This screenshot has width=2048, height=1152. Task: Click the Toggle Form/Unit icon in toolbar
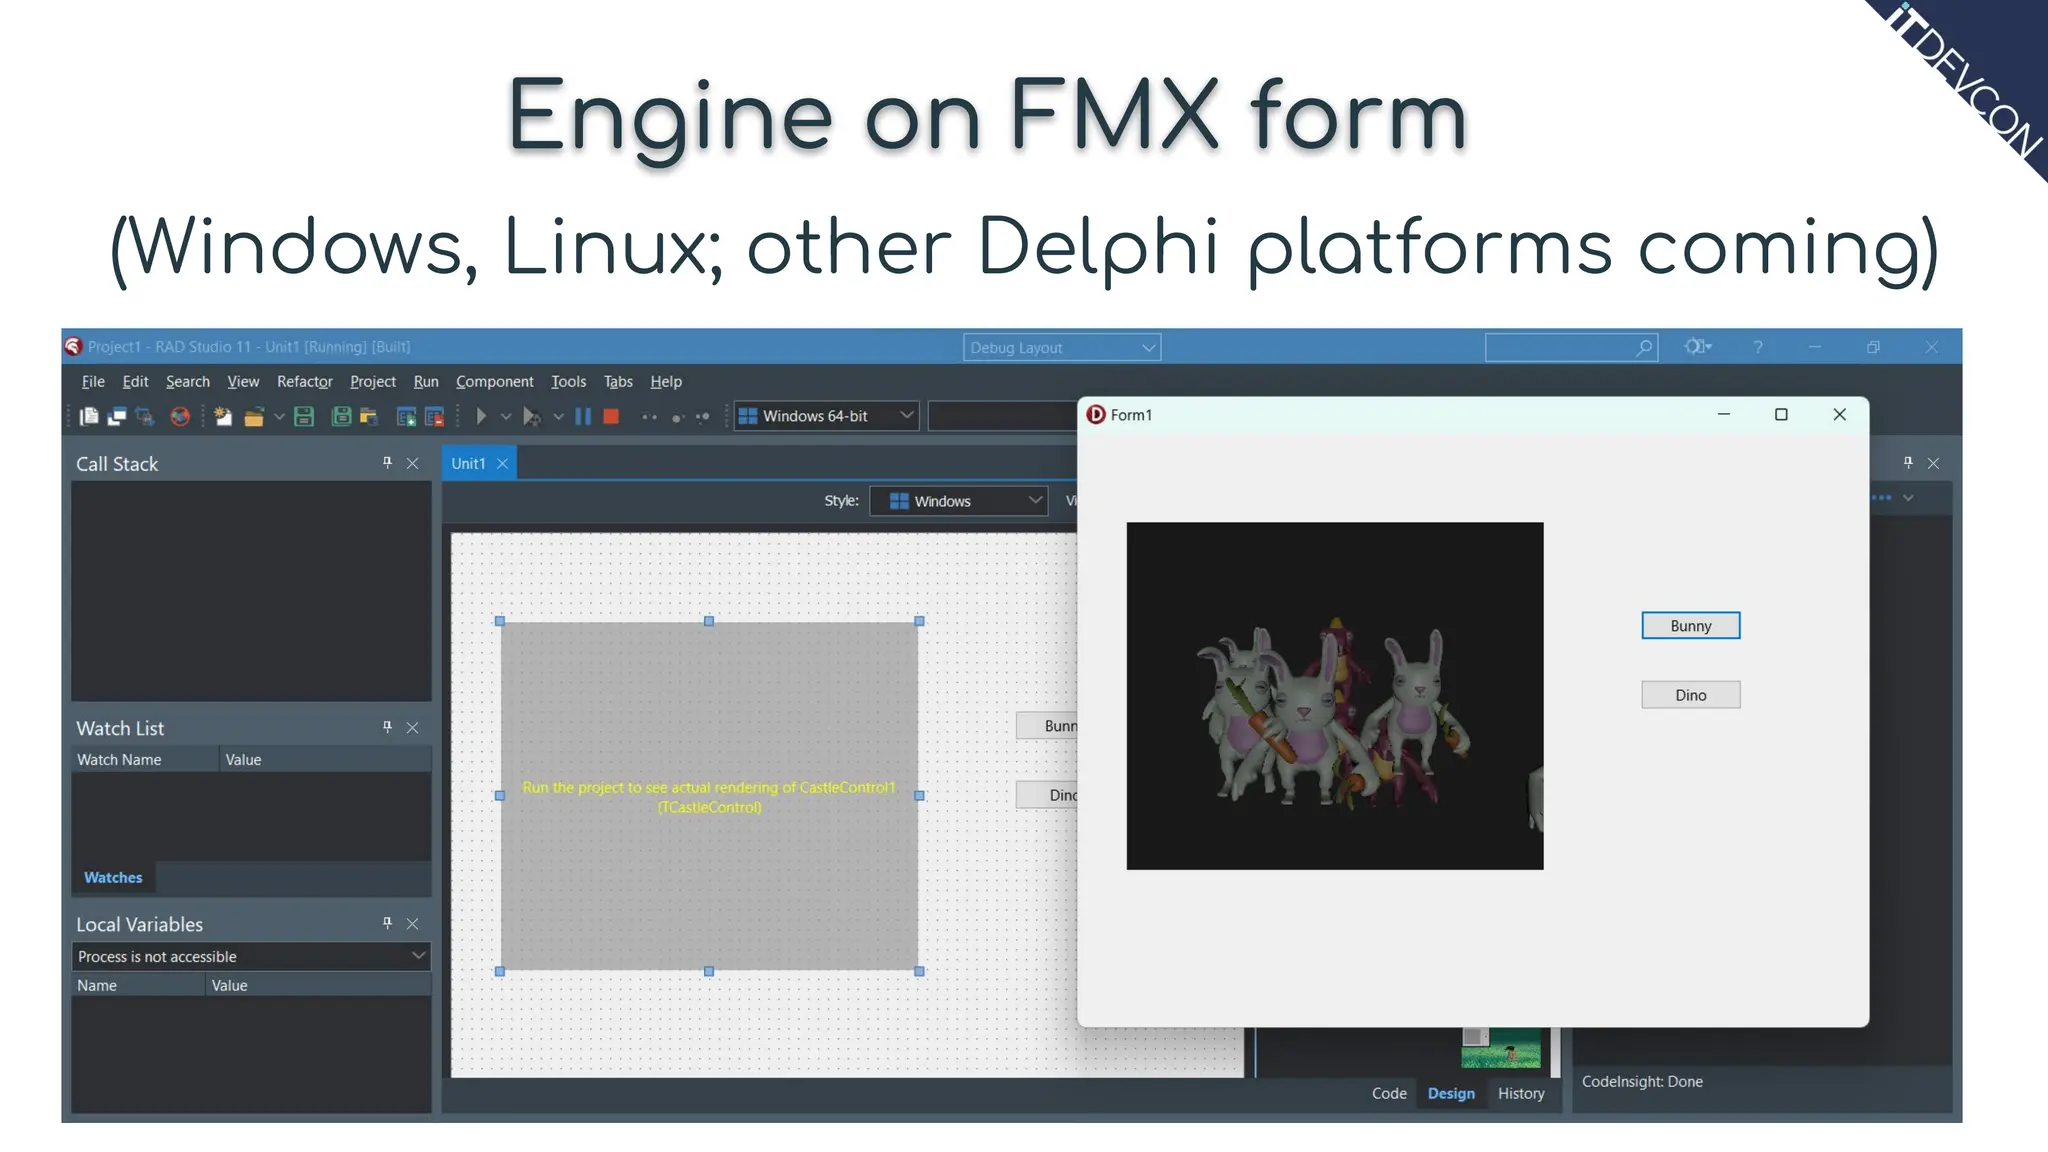coord(145,416)
